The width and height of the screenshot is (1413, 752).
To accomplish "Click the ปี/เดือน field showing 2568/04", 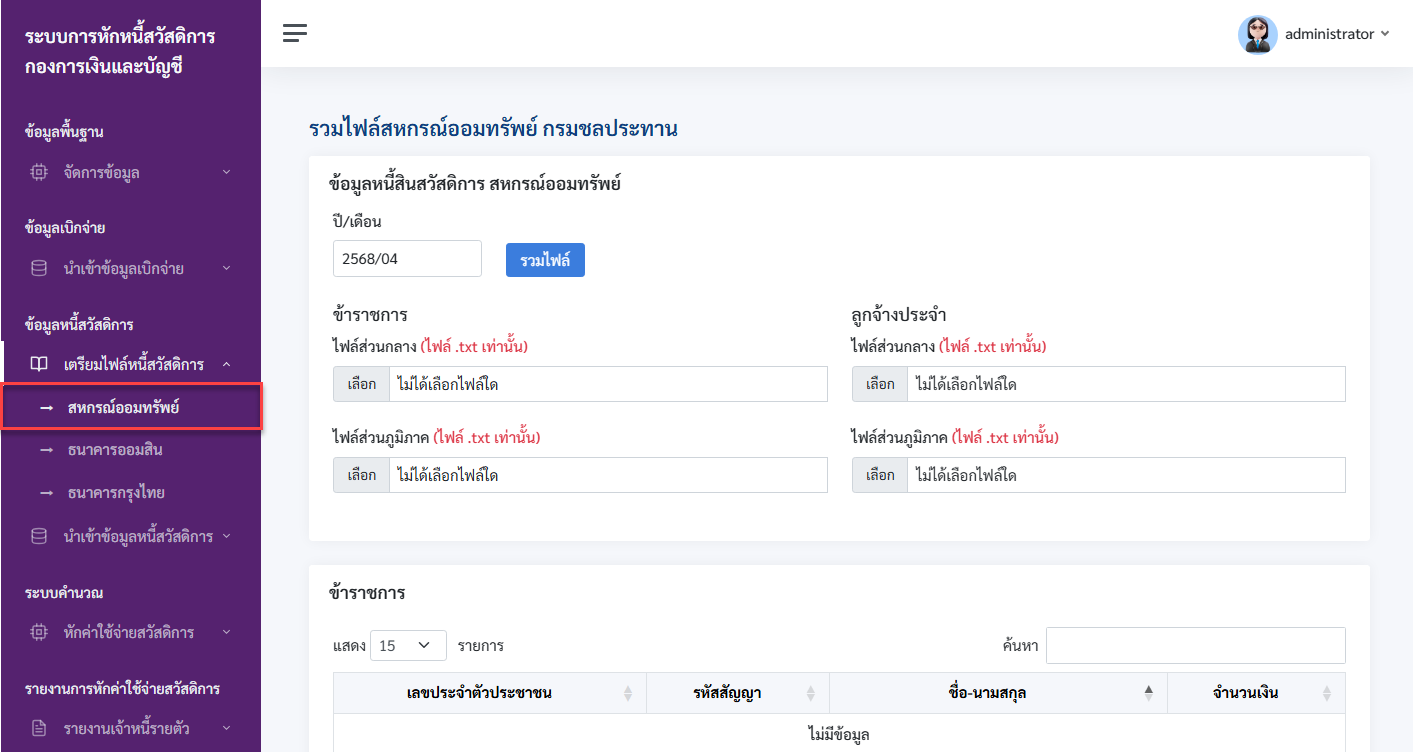I will coord(407,258).
